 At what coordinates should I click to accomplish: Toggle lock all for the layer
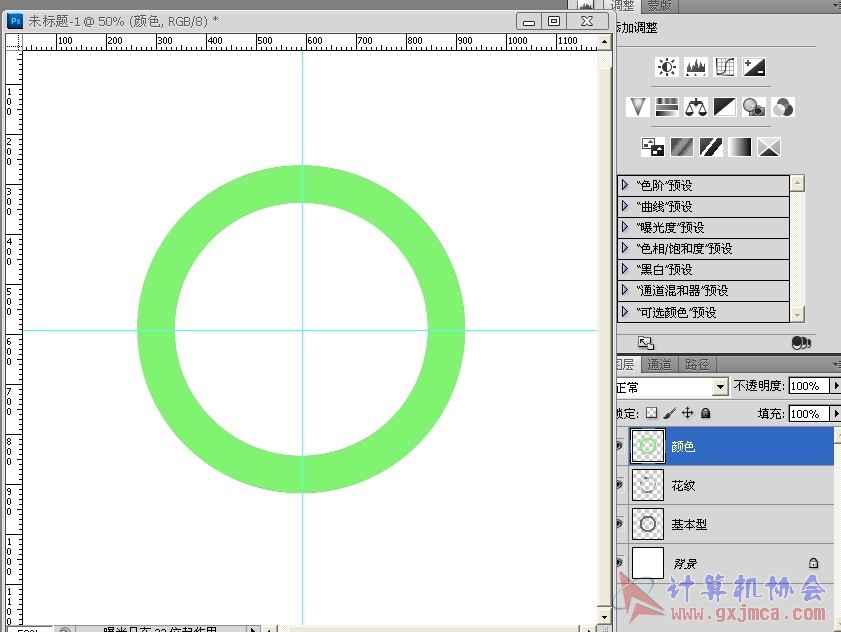[x=706, y=413]
